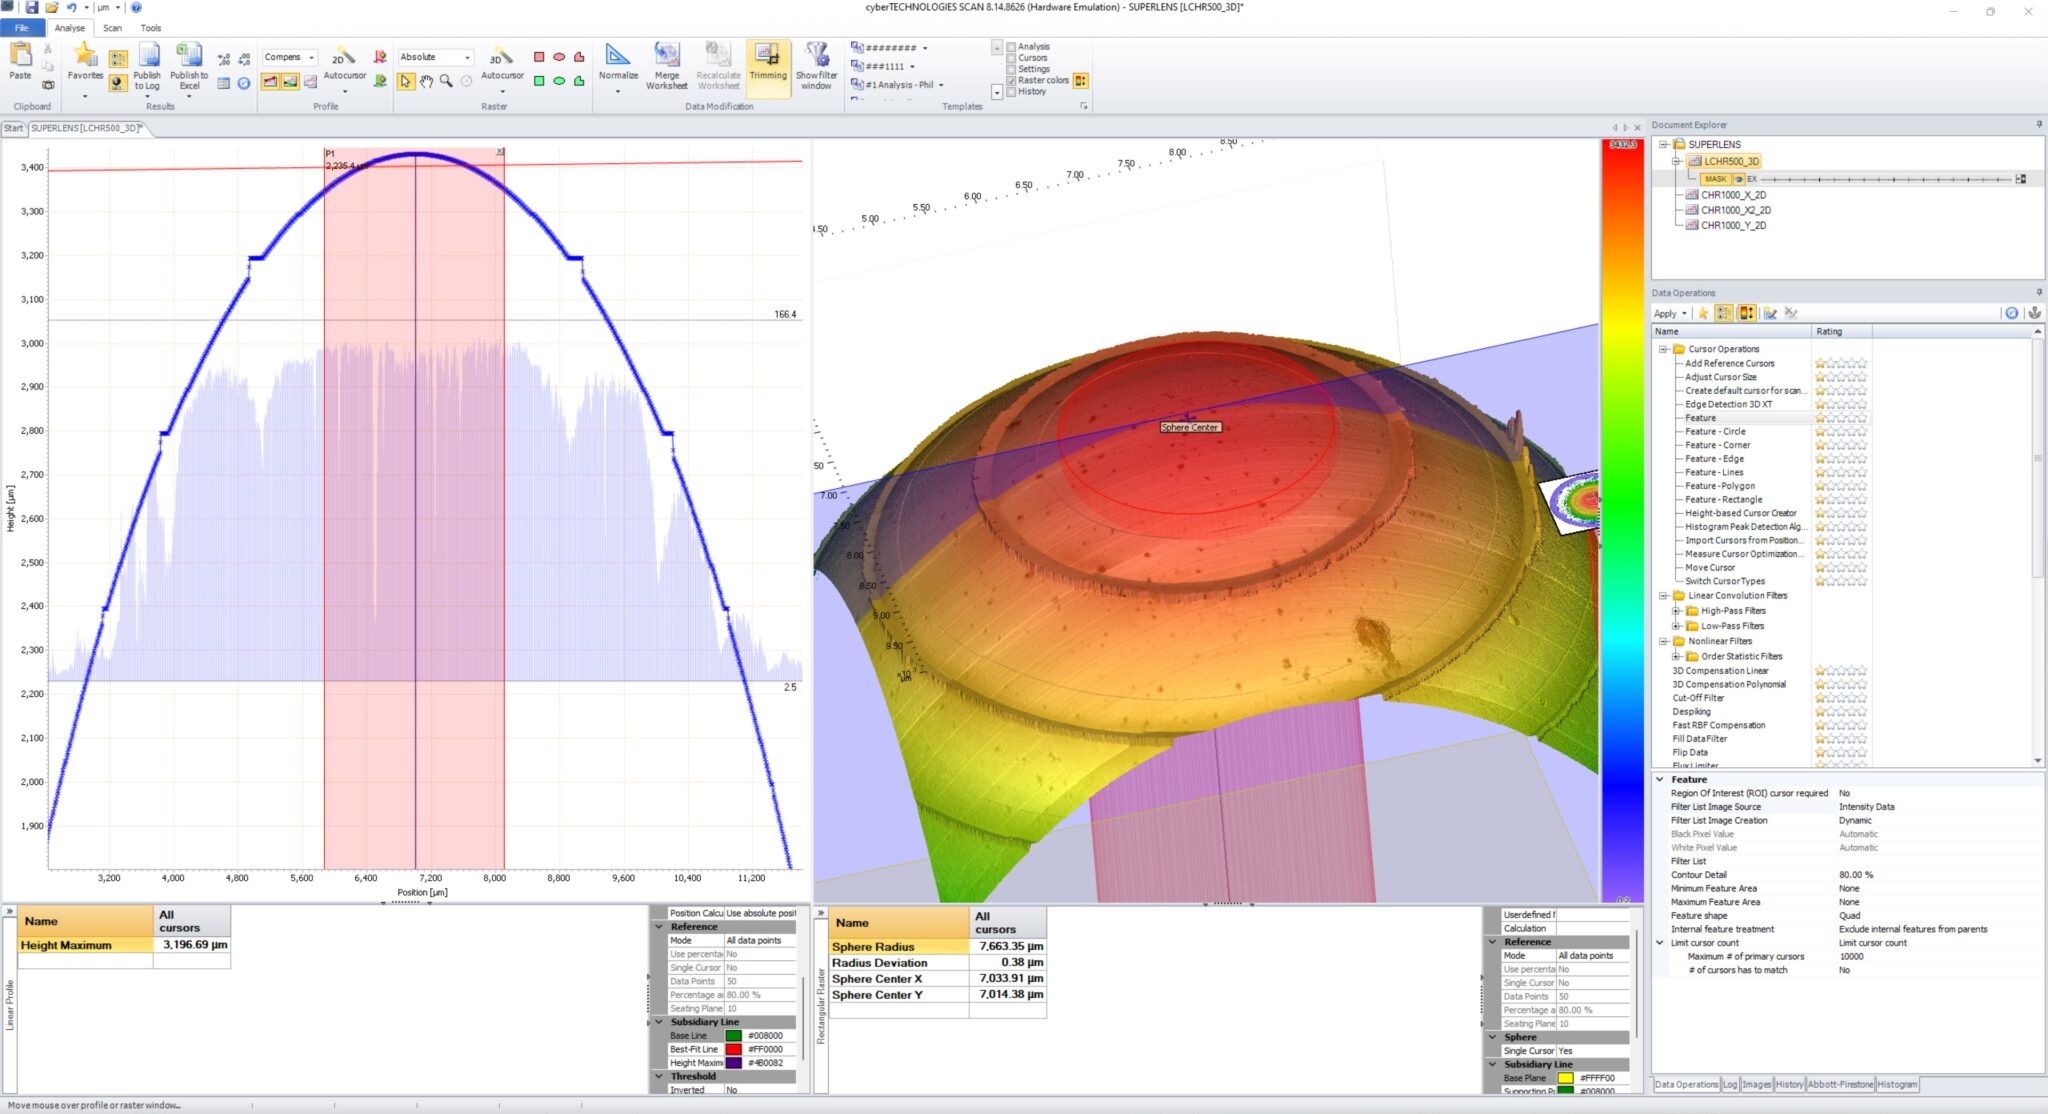Enable the Analysis template checkbox

click(x=1012, y=47)
